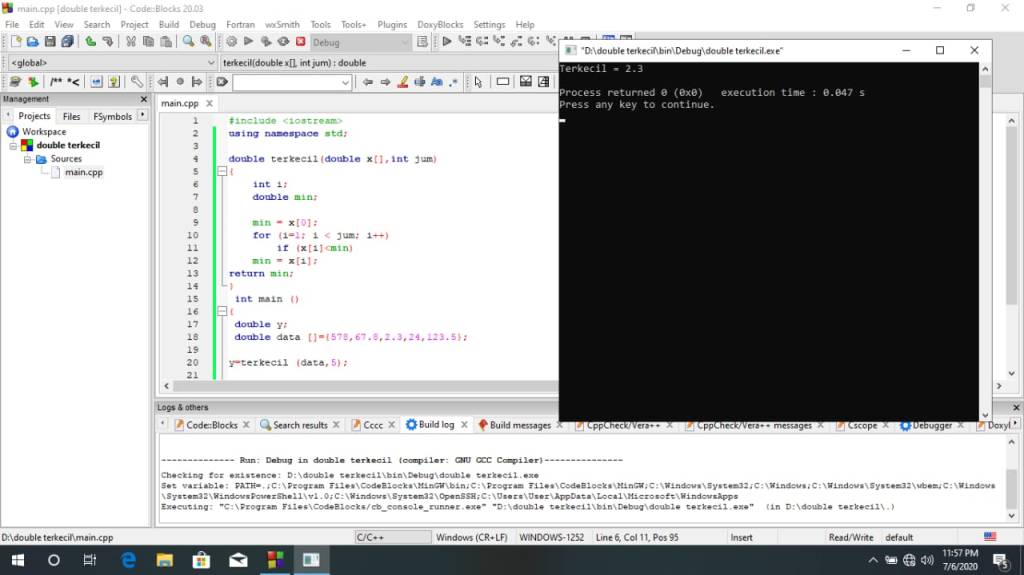Save the file using the floppy disk icon

[50, 41]
